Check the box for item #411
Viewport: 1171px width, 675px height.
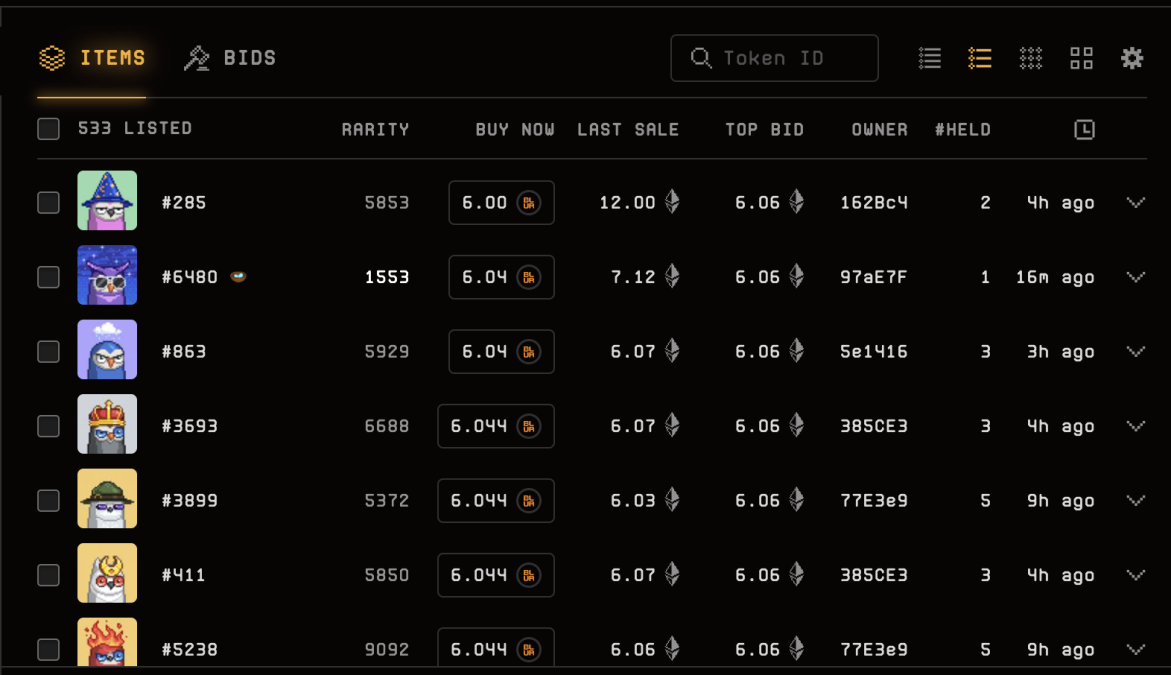(x=49, y=575)
